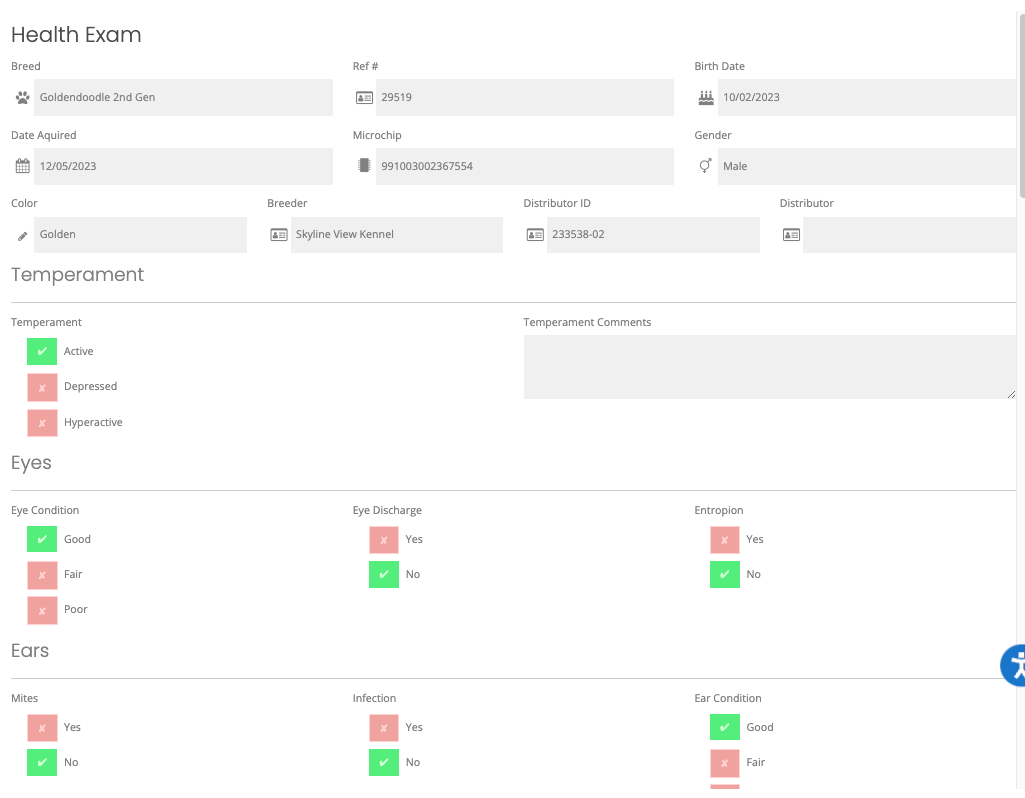Click the vertical page scrollbar

click(x=1020, y=100)
